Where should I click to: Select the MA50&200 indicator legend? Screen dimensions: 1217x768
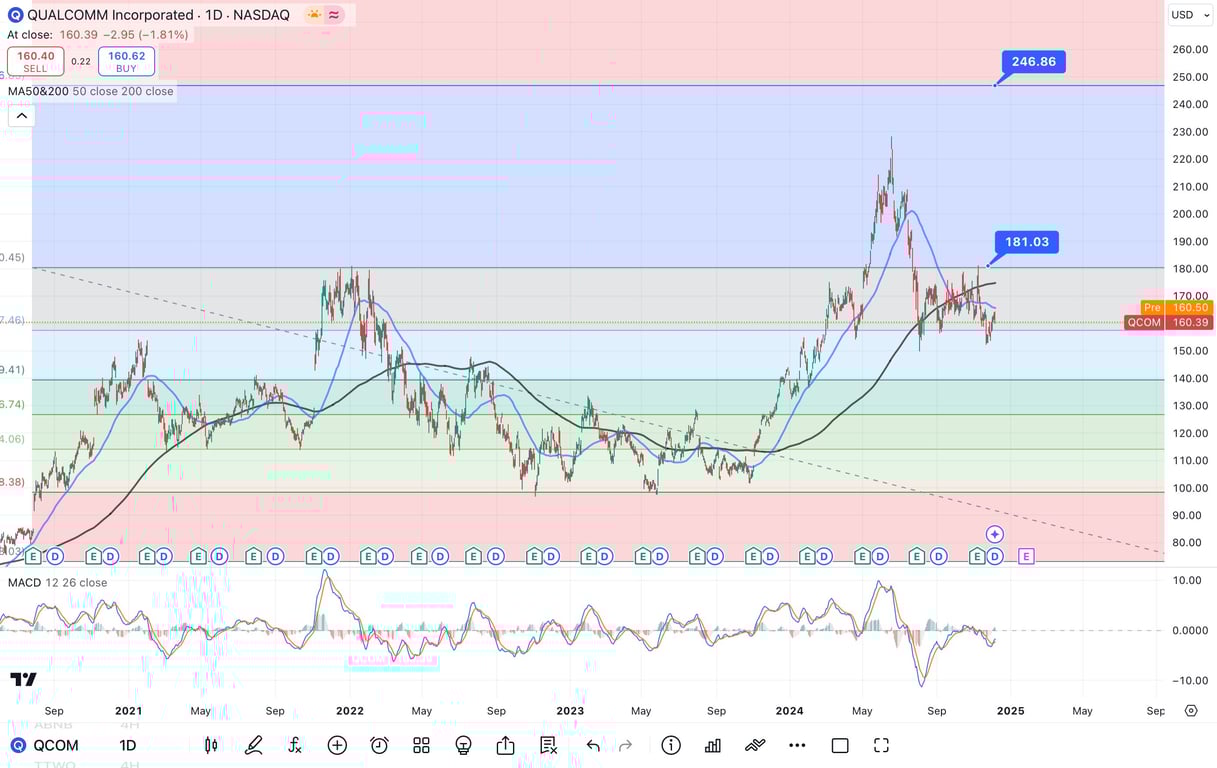coord(91,91)
